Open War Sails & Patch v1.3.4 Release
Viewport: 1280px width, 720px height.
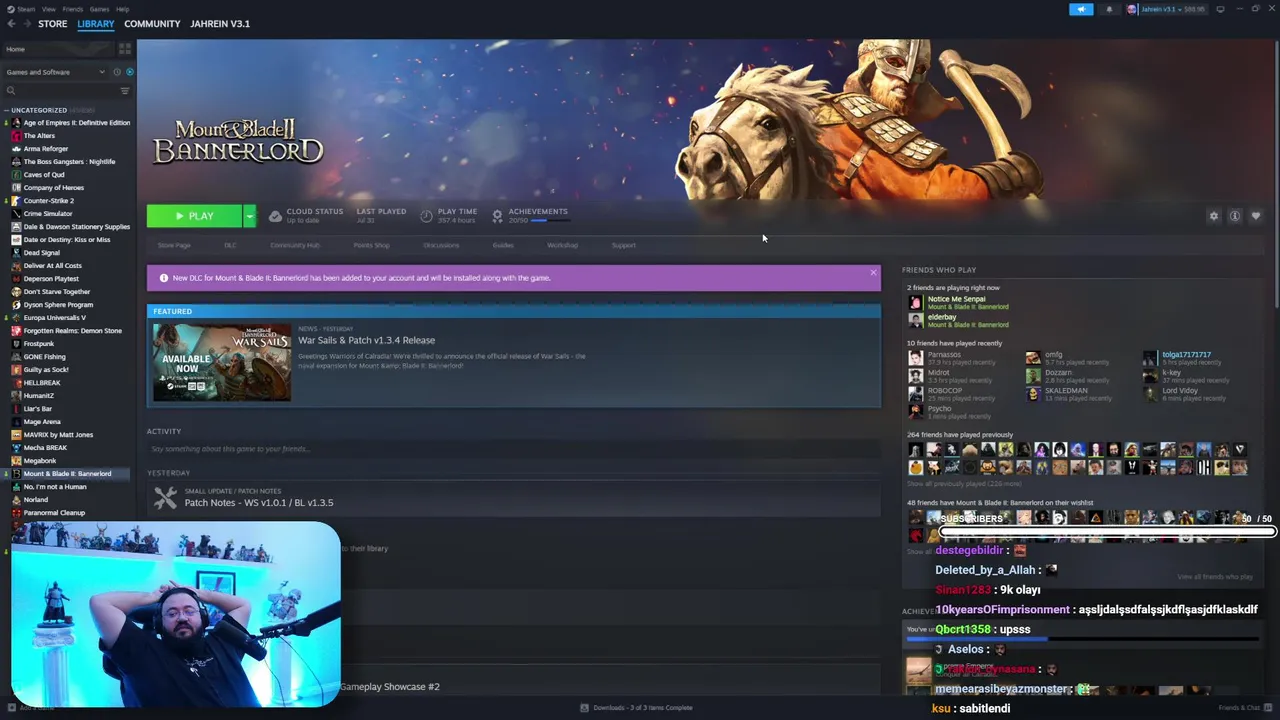coord(366,340)
